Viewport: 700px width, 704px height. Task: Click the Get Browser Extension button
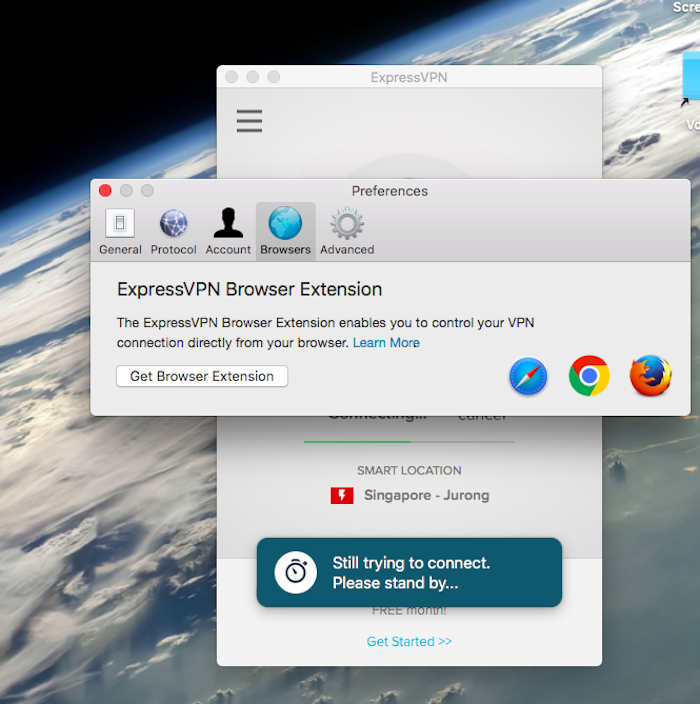coord(202,376)
